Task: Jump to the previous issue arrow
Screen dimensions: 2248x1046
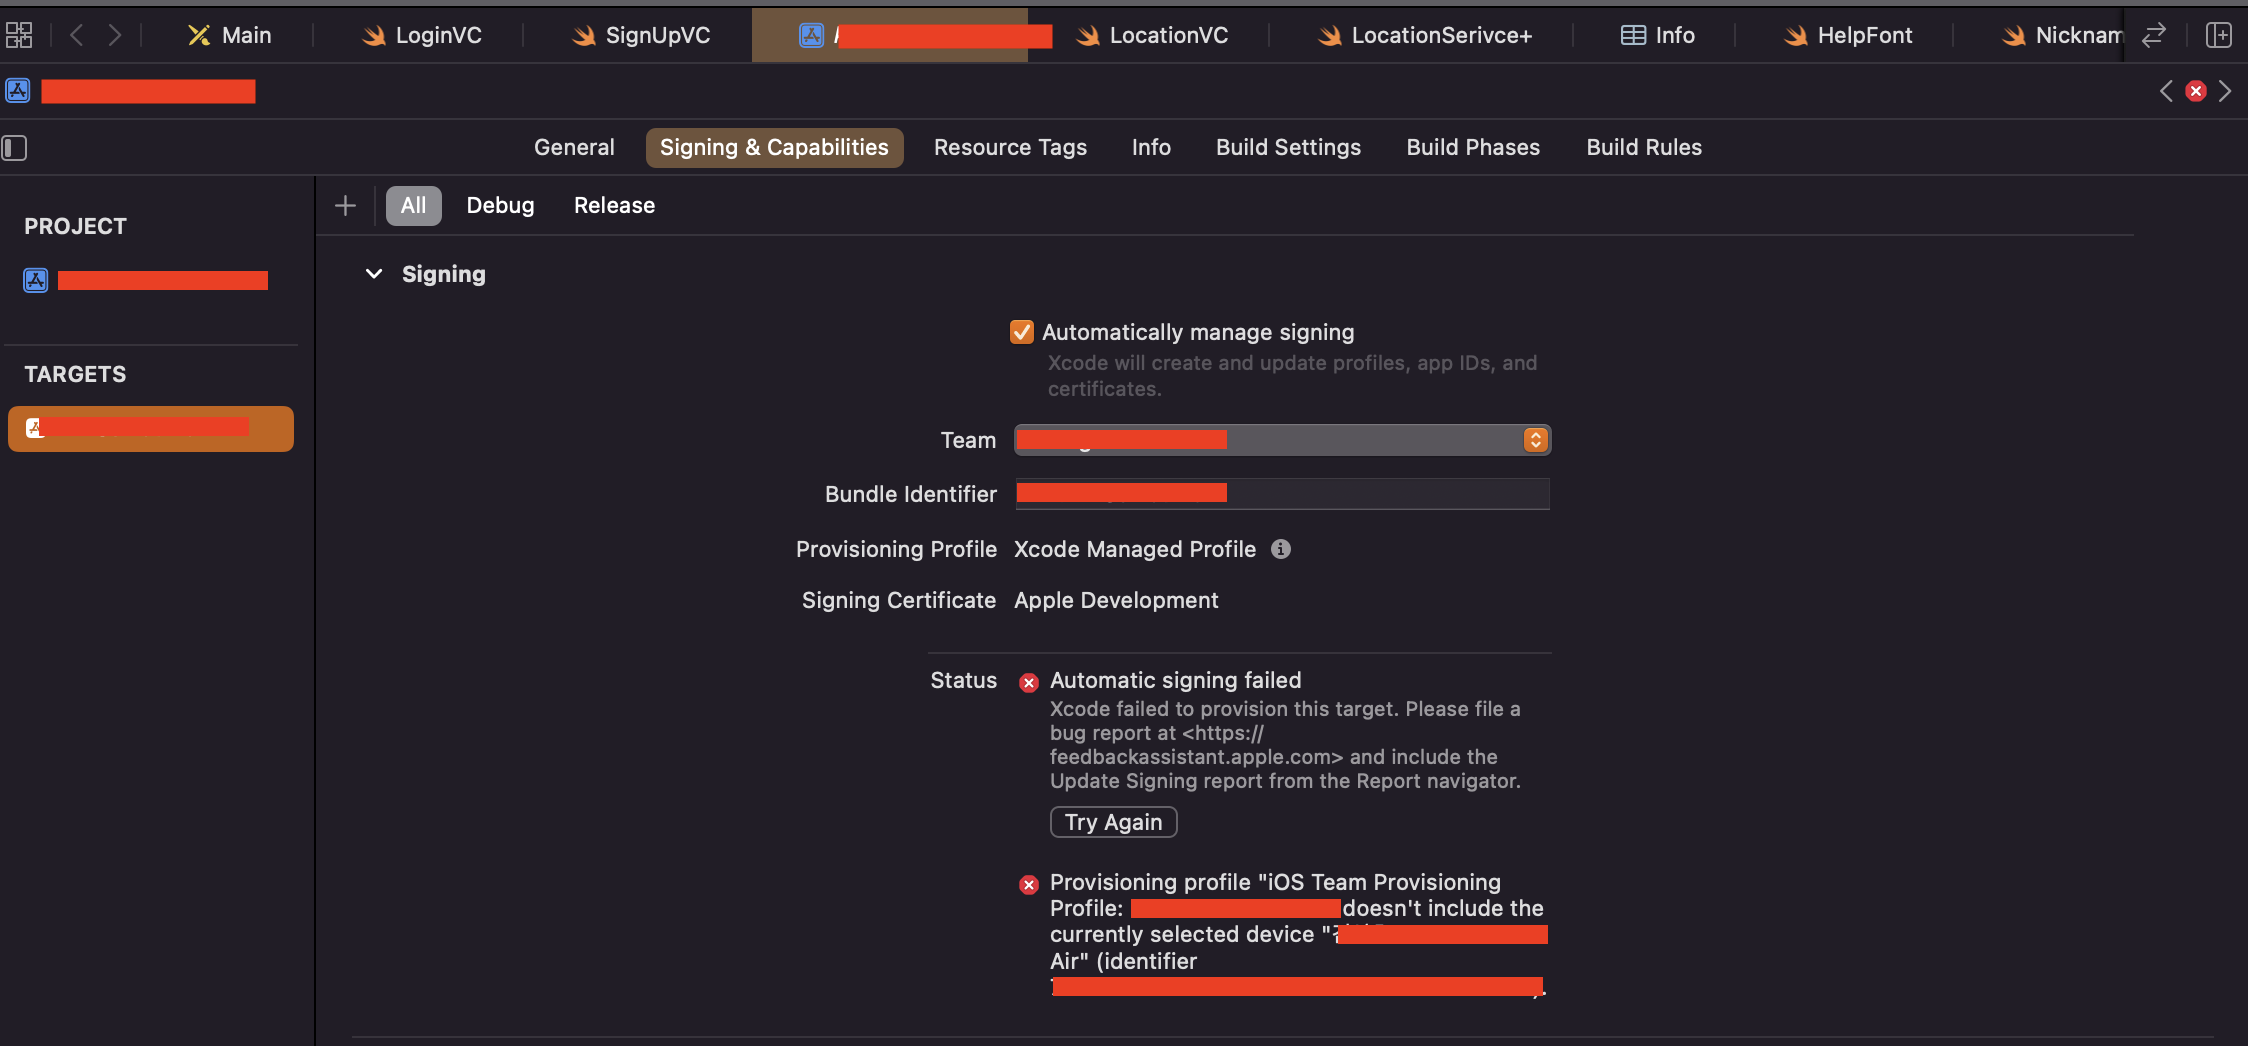Action: coord(2166,91)
